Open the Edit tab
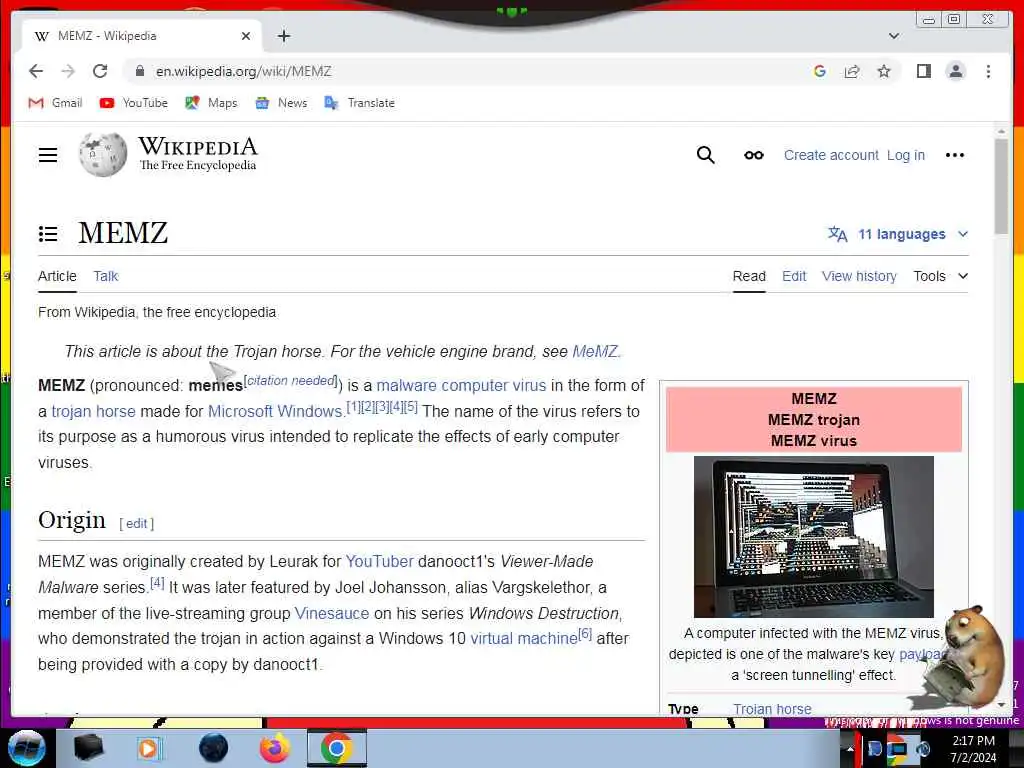The width and height of the screenshot is (1024, 768). click(x=794, y=276)
